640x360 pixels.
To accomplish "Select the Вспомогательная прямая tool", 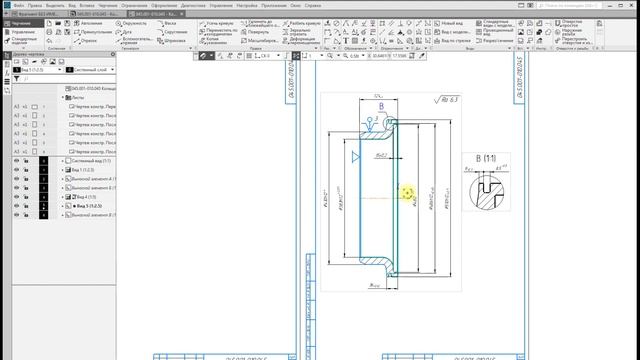I will pos(134,40).
